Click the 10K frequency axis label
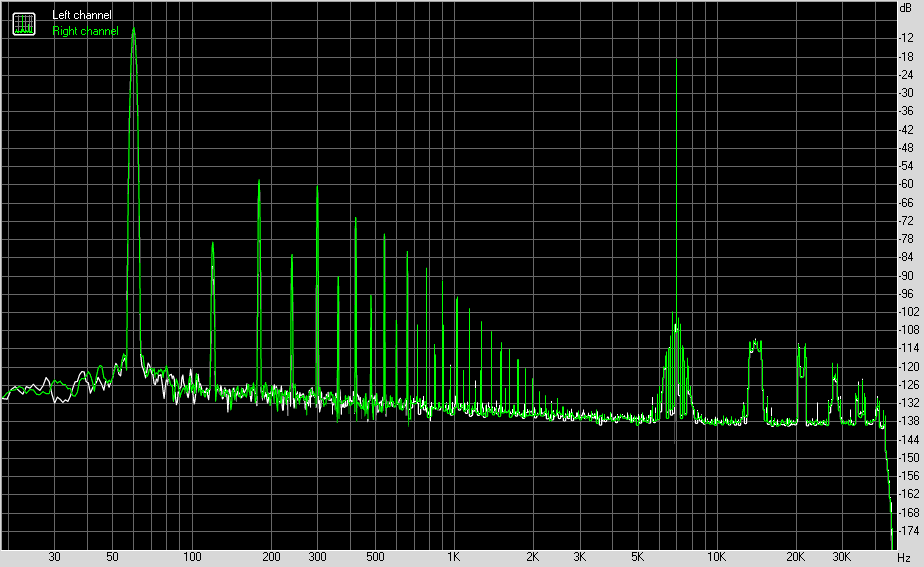 (717, 557)
